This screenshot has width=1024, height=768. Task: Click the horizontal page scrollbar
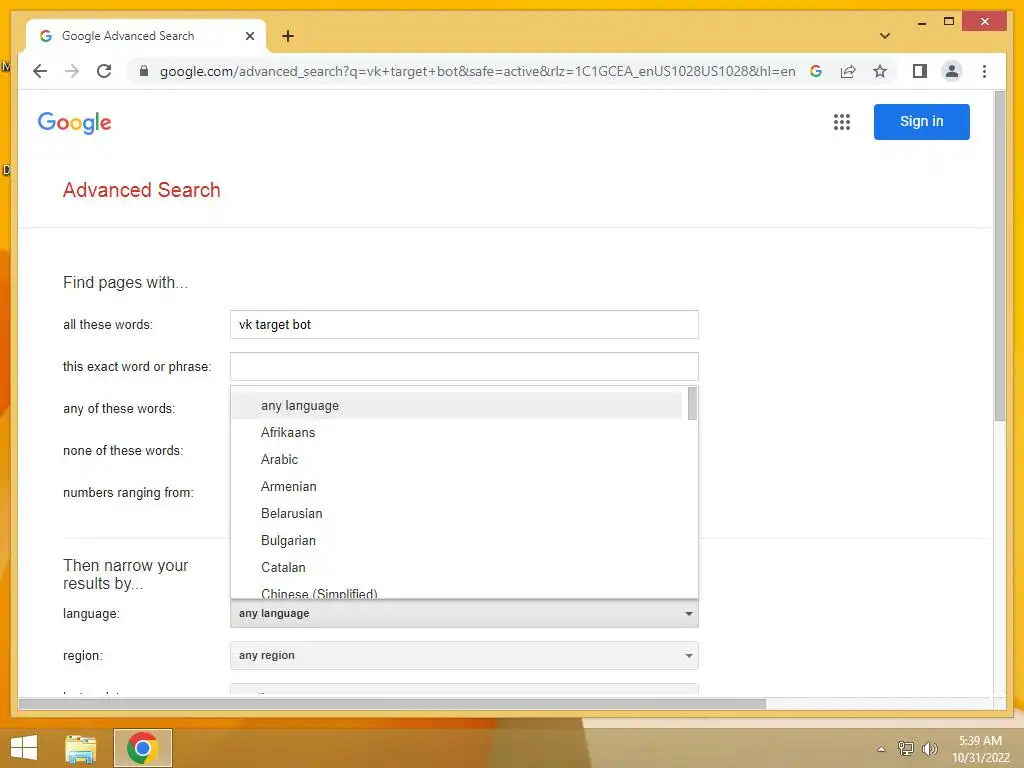(392, 704)
